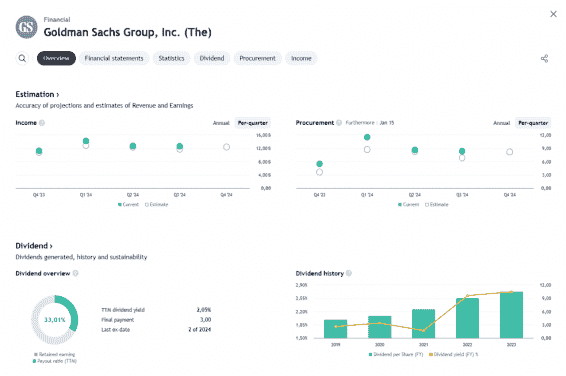Click the Dividend yield (FY) legend swatch
This screenshot has height=376, width=566.
click(x=431, y=354)
